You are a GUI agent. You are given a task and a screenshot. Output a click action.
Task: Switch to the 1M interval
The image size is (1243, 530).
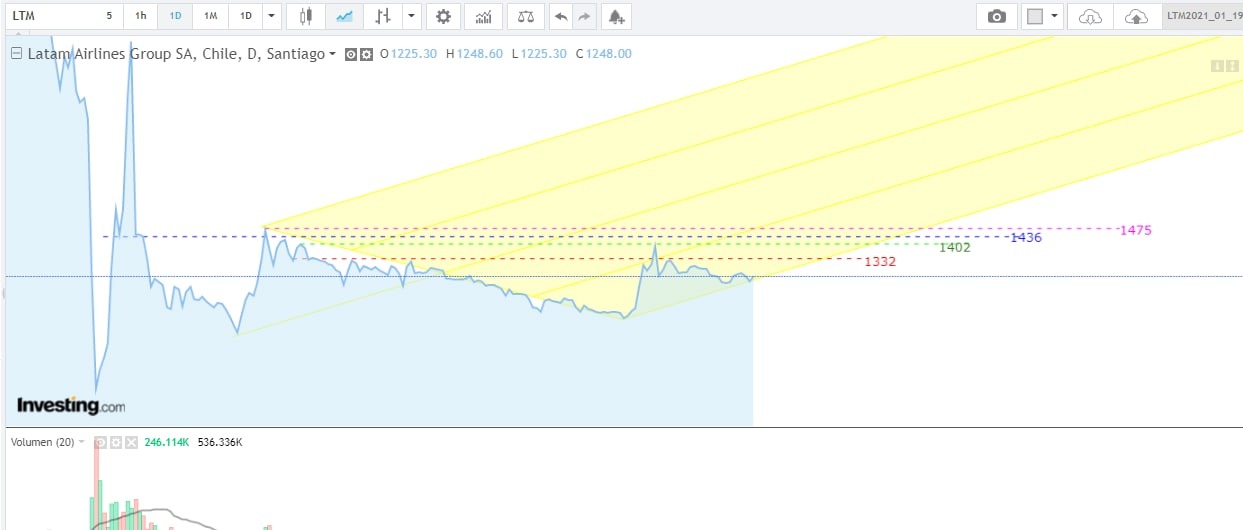tap(210, 16)
